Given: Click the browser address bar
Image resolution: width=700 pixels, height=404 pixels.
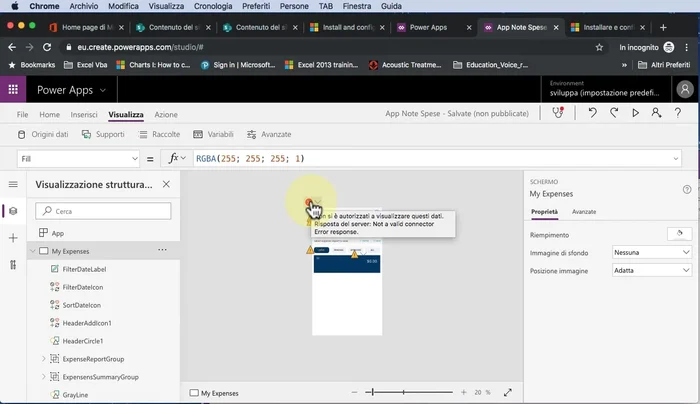Looking at the screenshot, I should (328, 47).
